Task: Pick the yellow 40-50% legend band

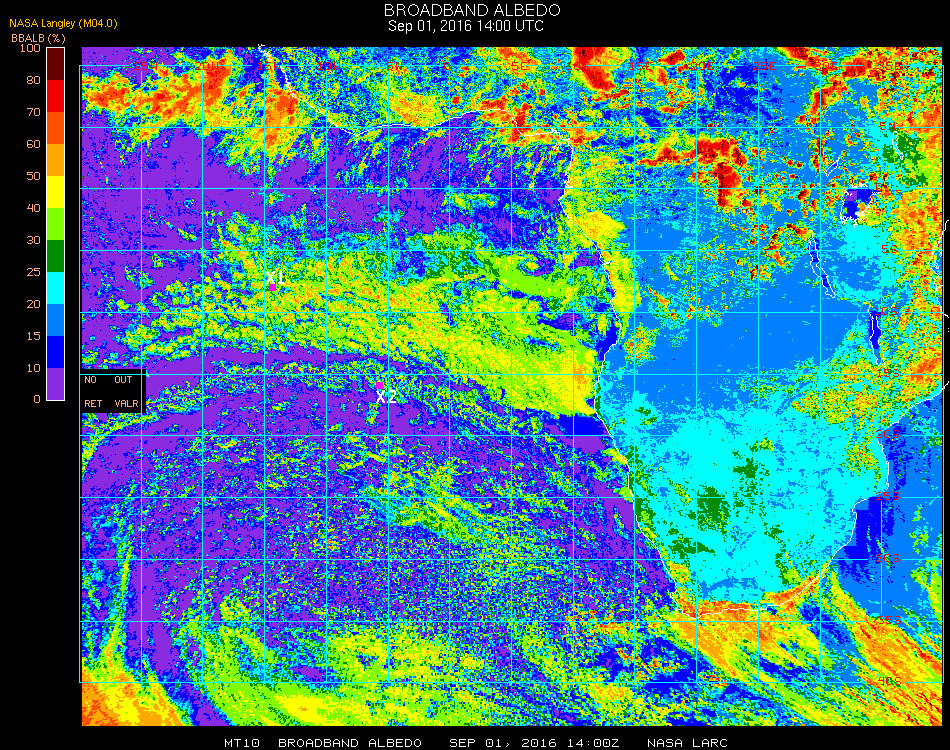Action: (56, 192)
